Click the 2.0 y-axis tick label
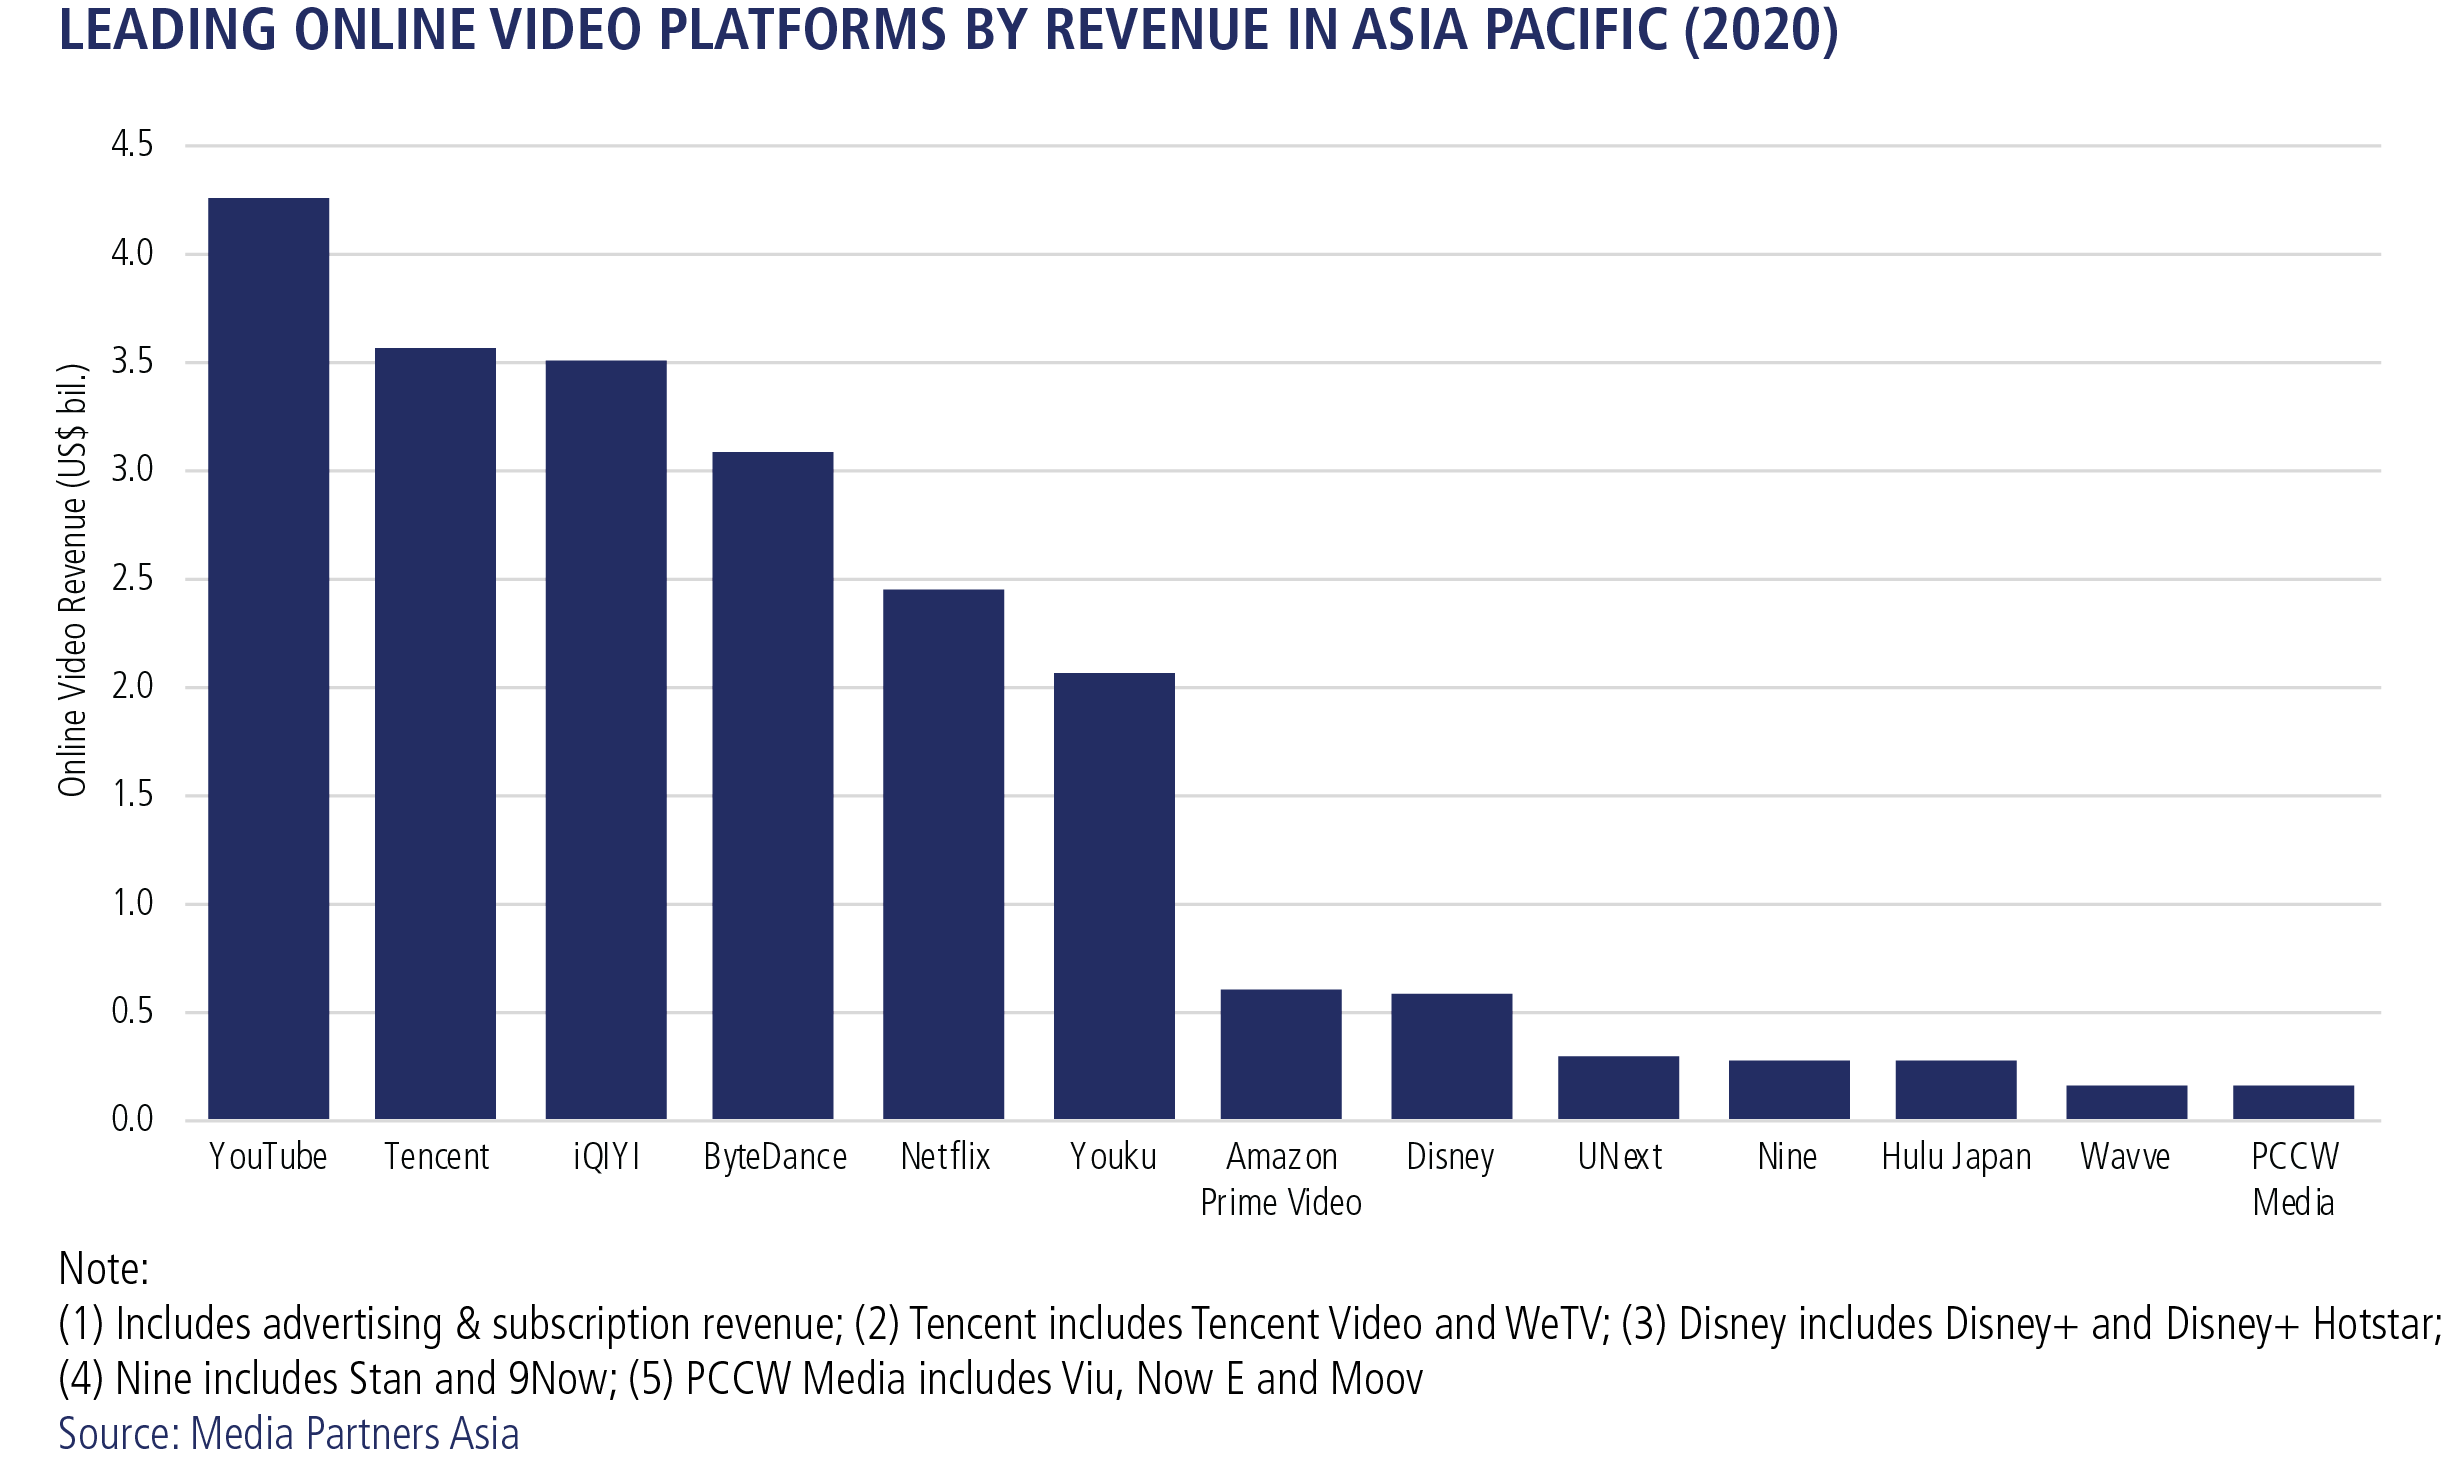Viewport: 2443px width, 1461px height. [132, 686]
